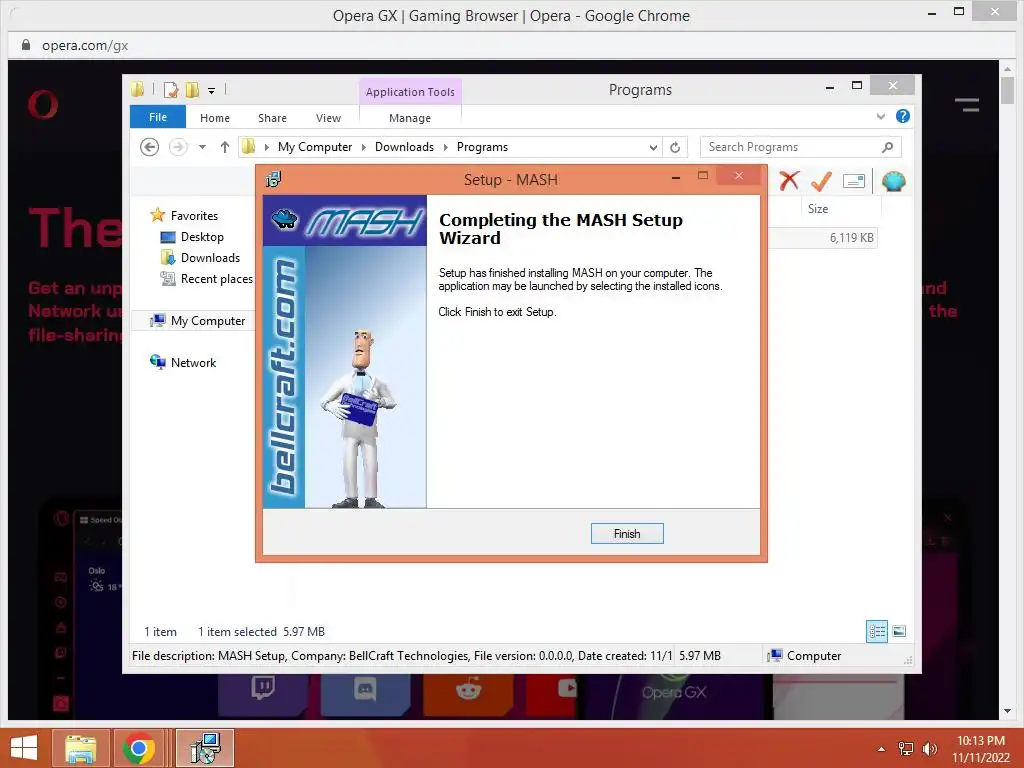Select Network in navigation pane

coord(193,362)
